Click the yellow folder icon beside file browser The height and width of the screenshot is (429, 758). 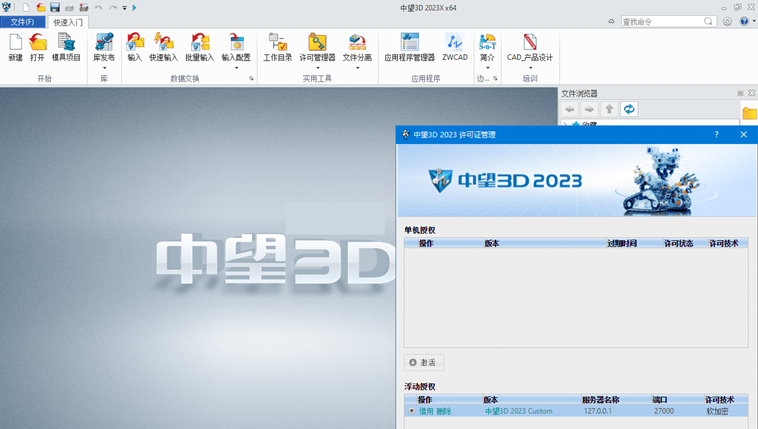pos(749,113)
